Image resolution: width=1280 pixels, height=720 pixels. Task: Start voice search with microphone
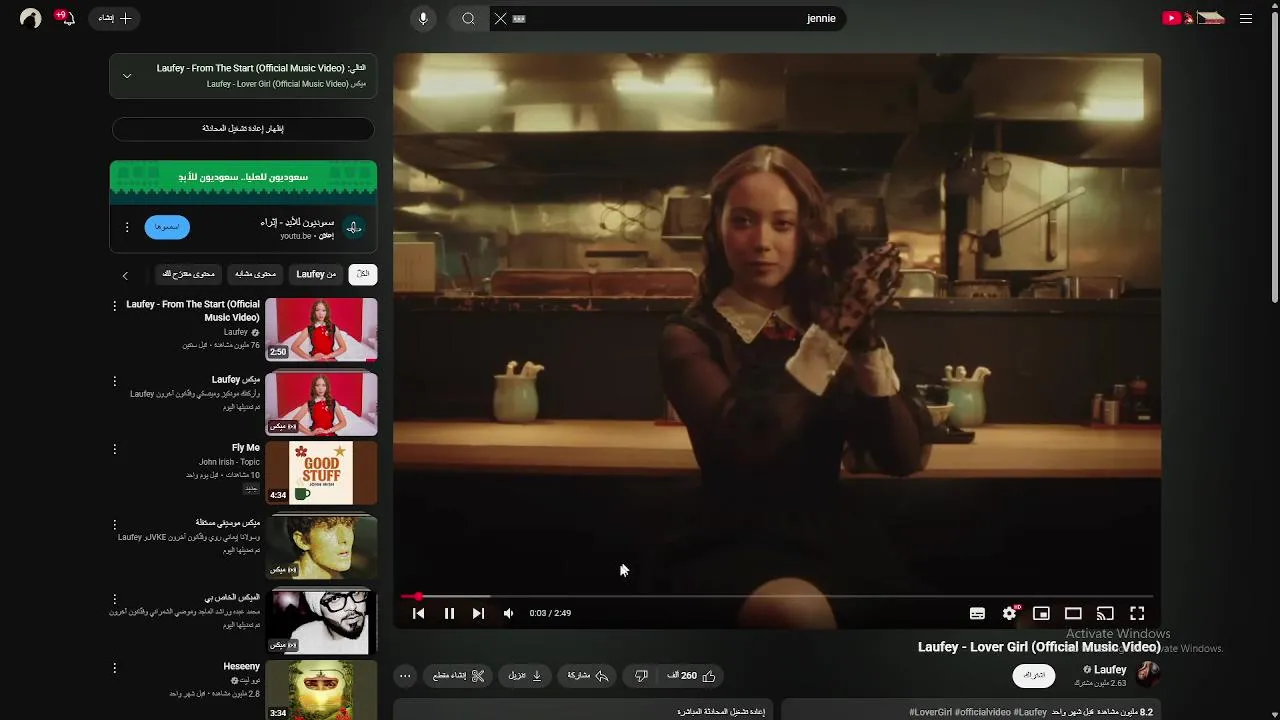[423, 18]
